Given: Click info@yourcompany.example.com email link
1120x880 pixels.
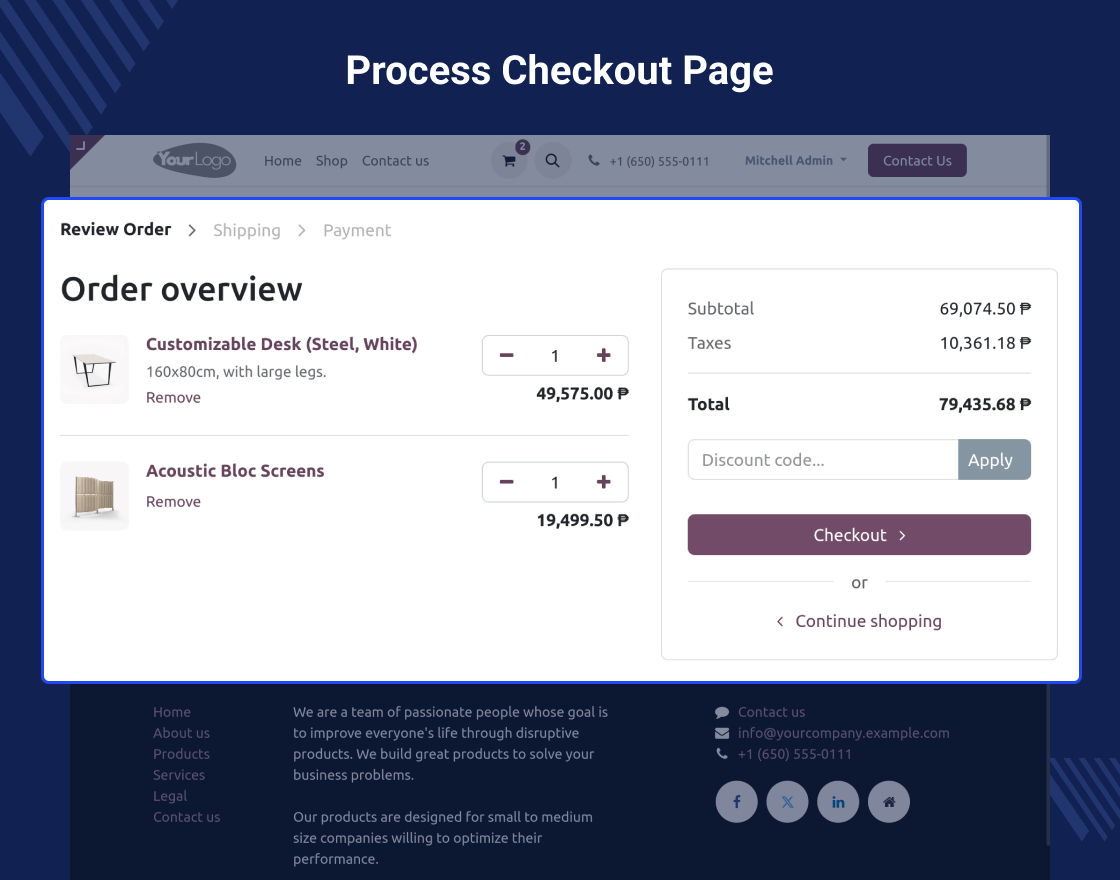Looking at the screenshot, I should point(844,733).
